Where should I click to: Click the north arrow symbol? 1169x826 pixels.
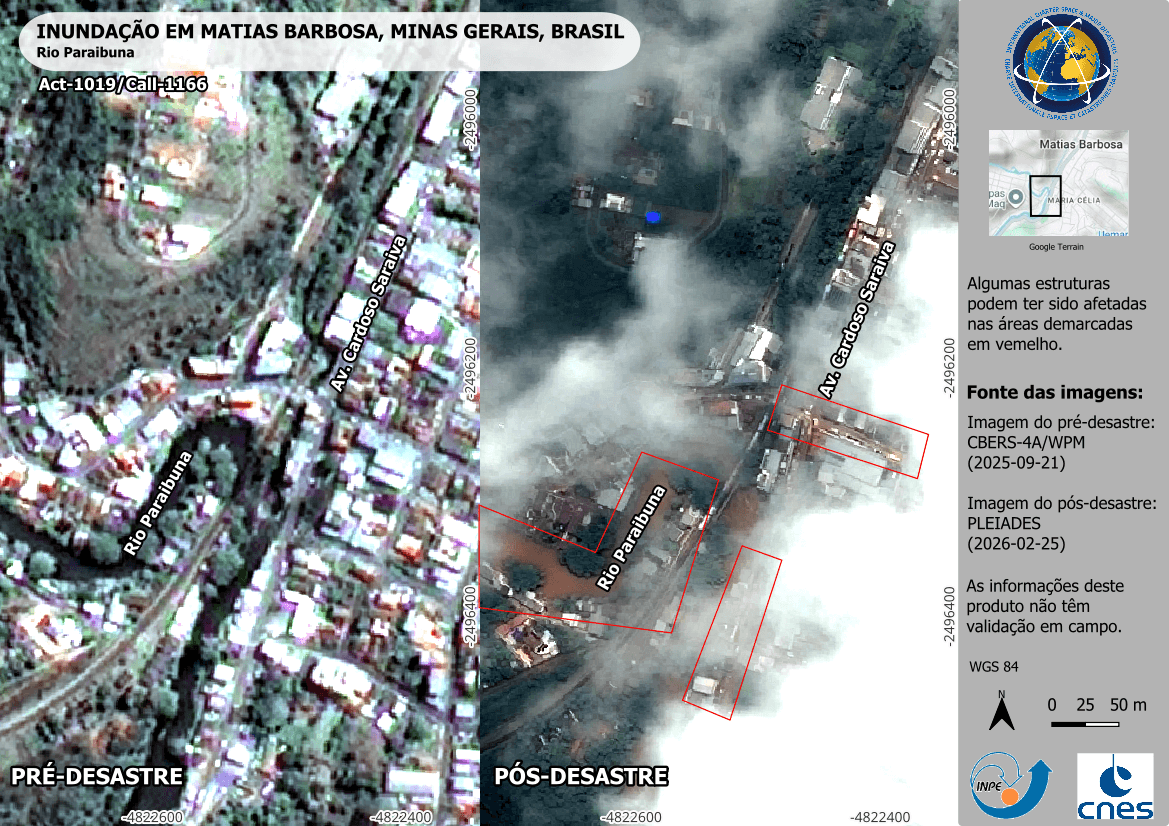click(x=1001, y=711)
